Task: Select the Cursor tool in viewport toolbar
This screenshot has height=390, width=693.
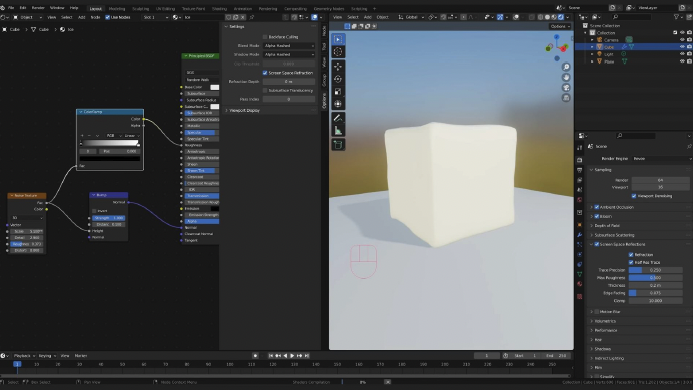Action: coord(338,52)
